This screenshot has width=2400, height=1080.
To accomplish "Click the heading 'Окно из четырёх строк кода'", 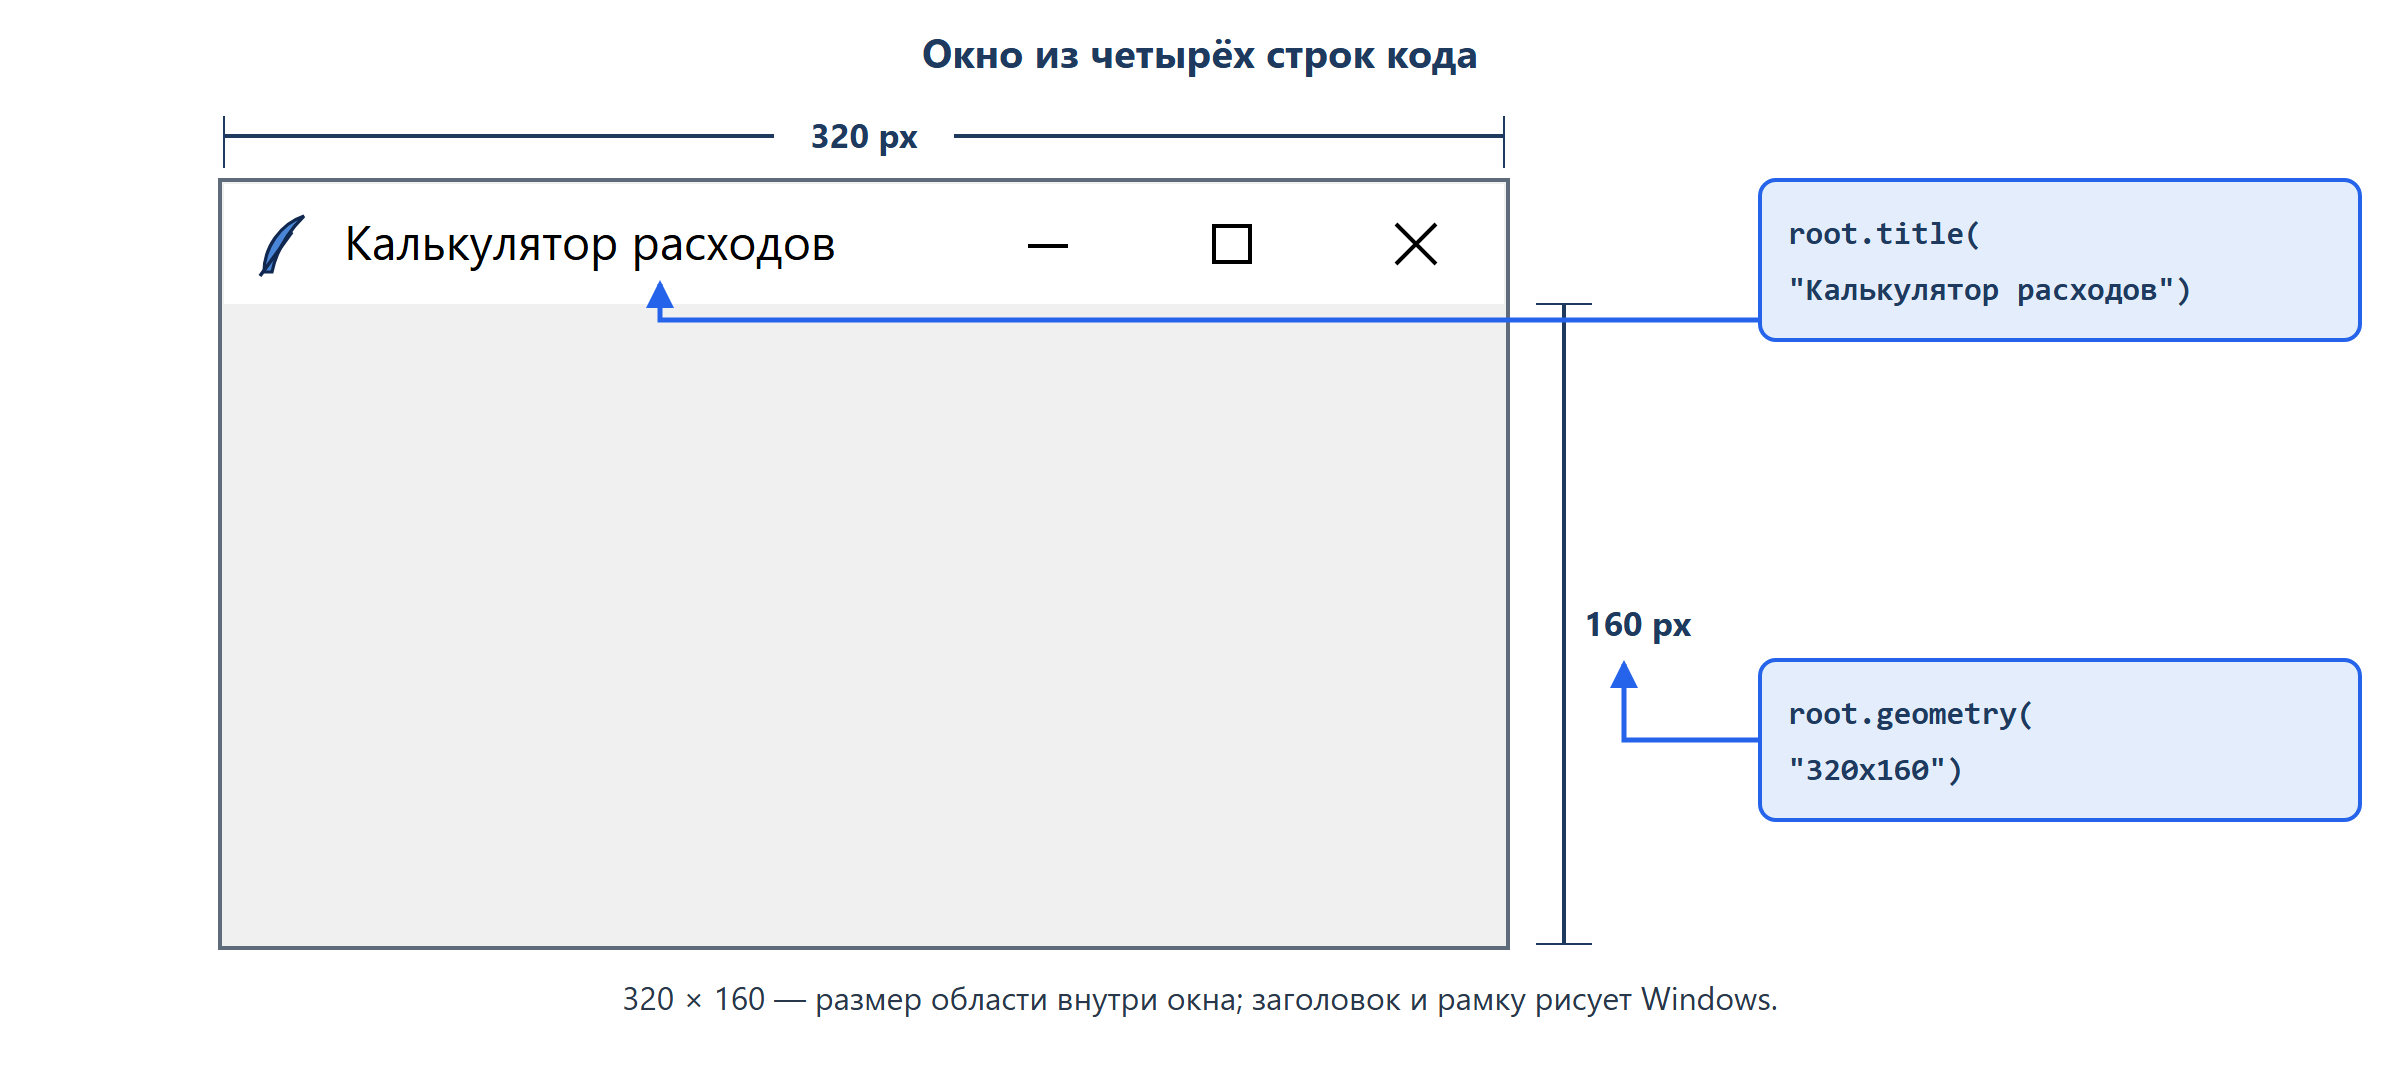I will [1199, 56].
